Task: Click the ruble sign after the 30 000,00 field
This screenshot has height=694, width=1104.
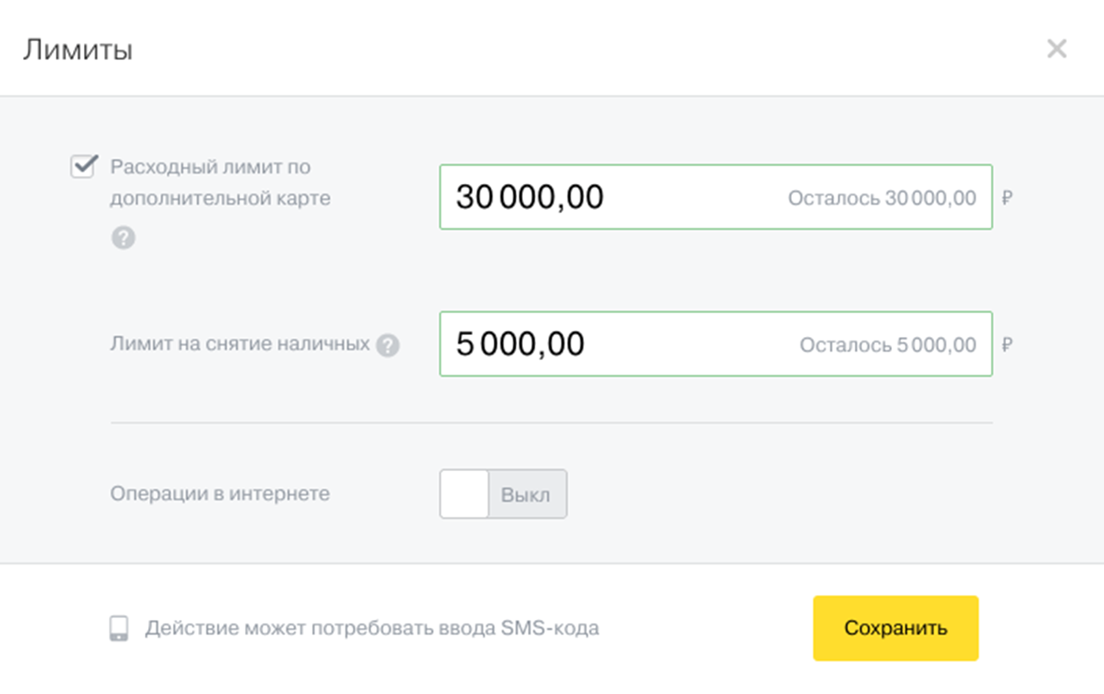Action: [1007, 198]
